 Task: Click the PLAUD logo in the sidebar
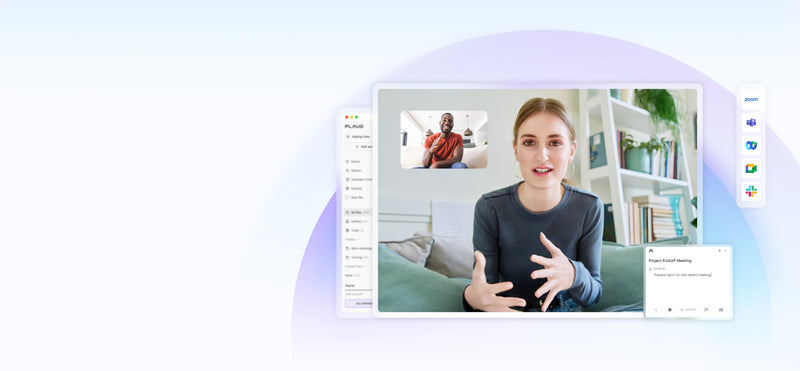(354, 126)
